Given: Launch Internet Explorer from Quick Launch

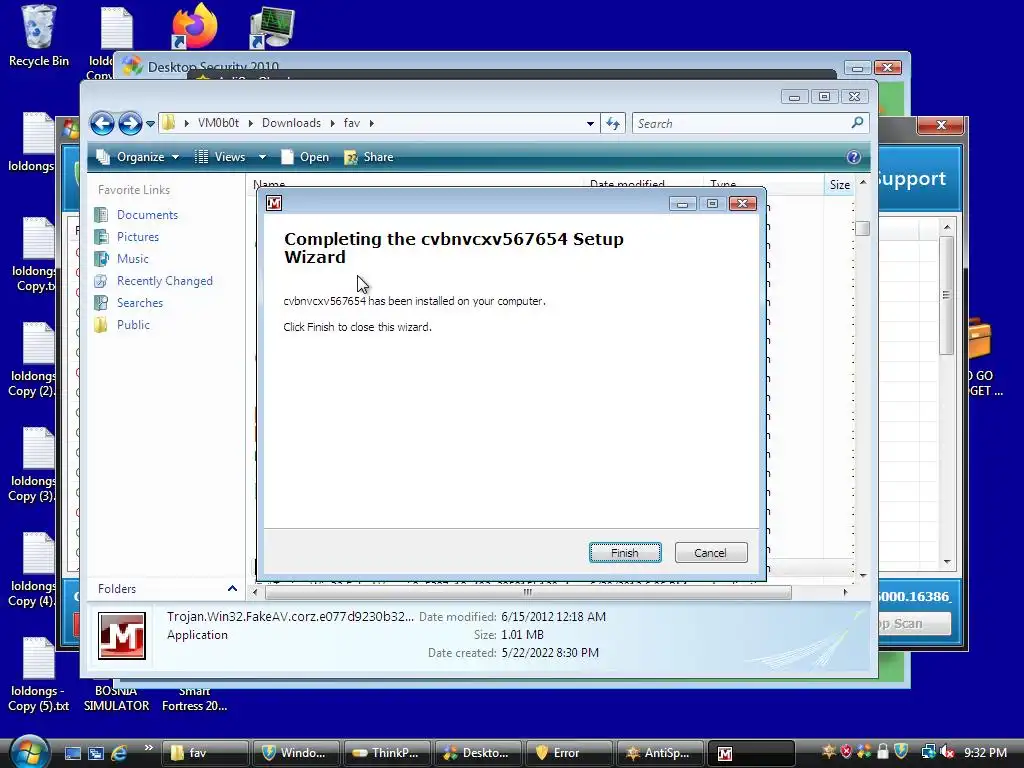Looking at the screenshot, I should [x=120, y=753].
